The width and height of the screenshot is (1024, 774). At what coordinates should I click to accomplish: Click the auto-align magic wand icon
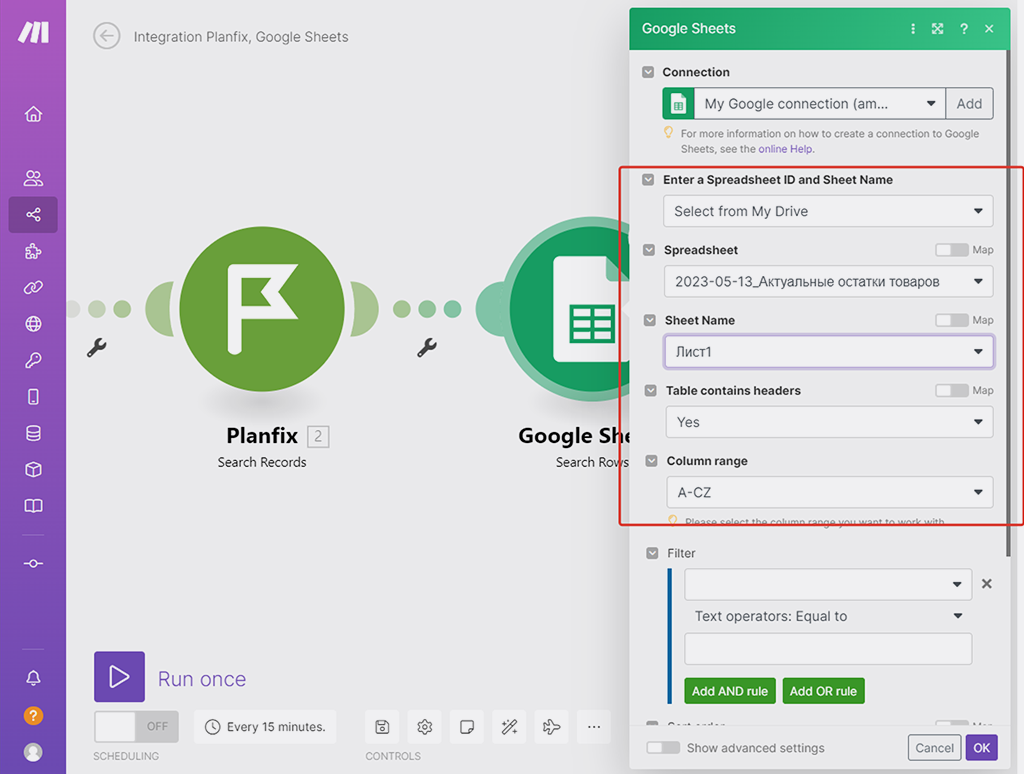(509, 727)
